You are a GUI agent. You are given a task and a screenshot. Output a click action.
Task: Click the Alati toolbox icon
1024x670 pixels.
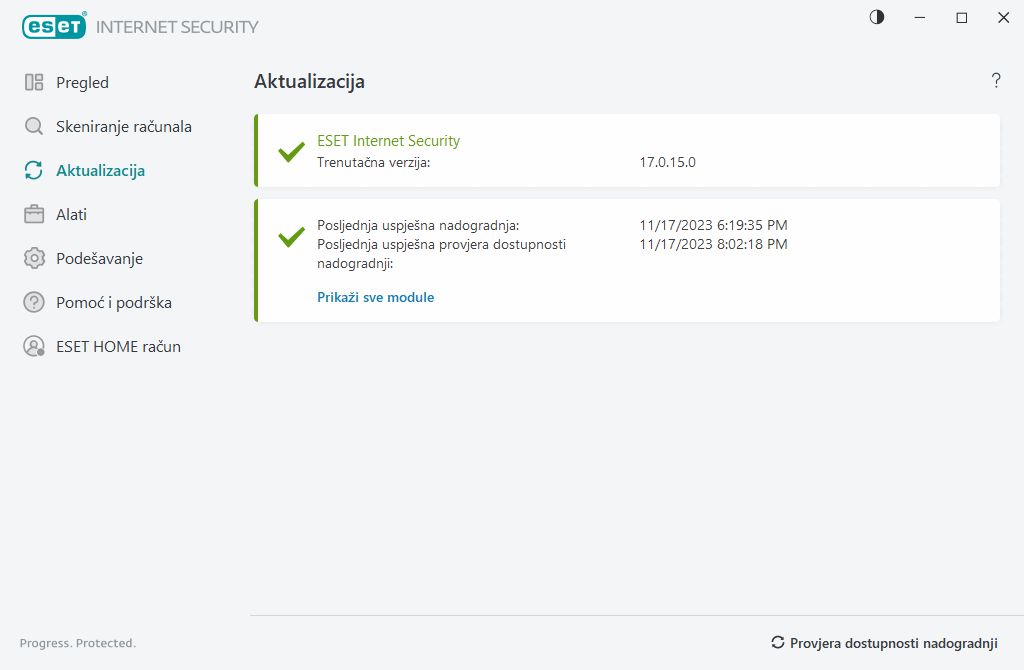(x=34, y=215)
